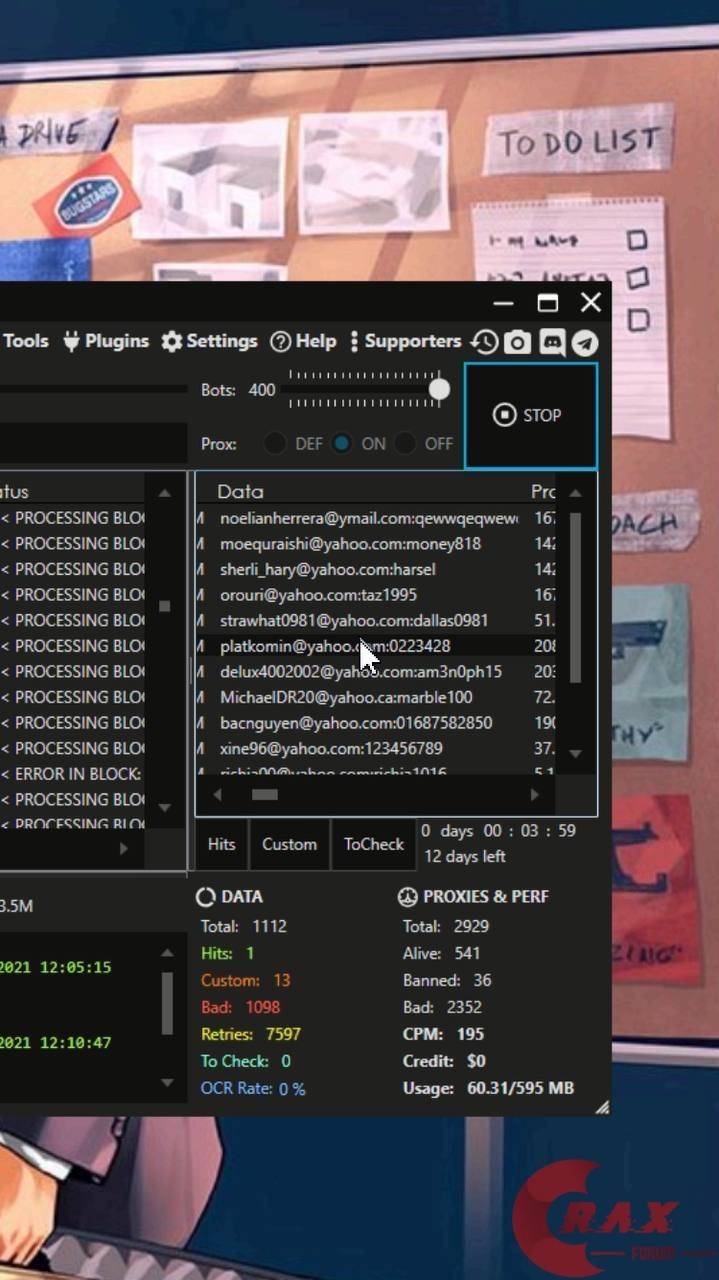The height and width of the screenshot is (1280, 719).
Task: Click the Data list scroll-down arrow
Action: click(x=575, y=753)
